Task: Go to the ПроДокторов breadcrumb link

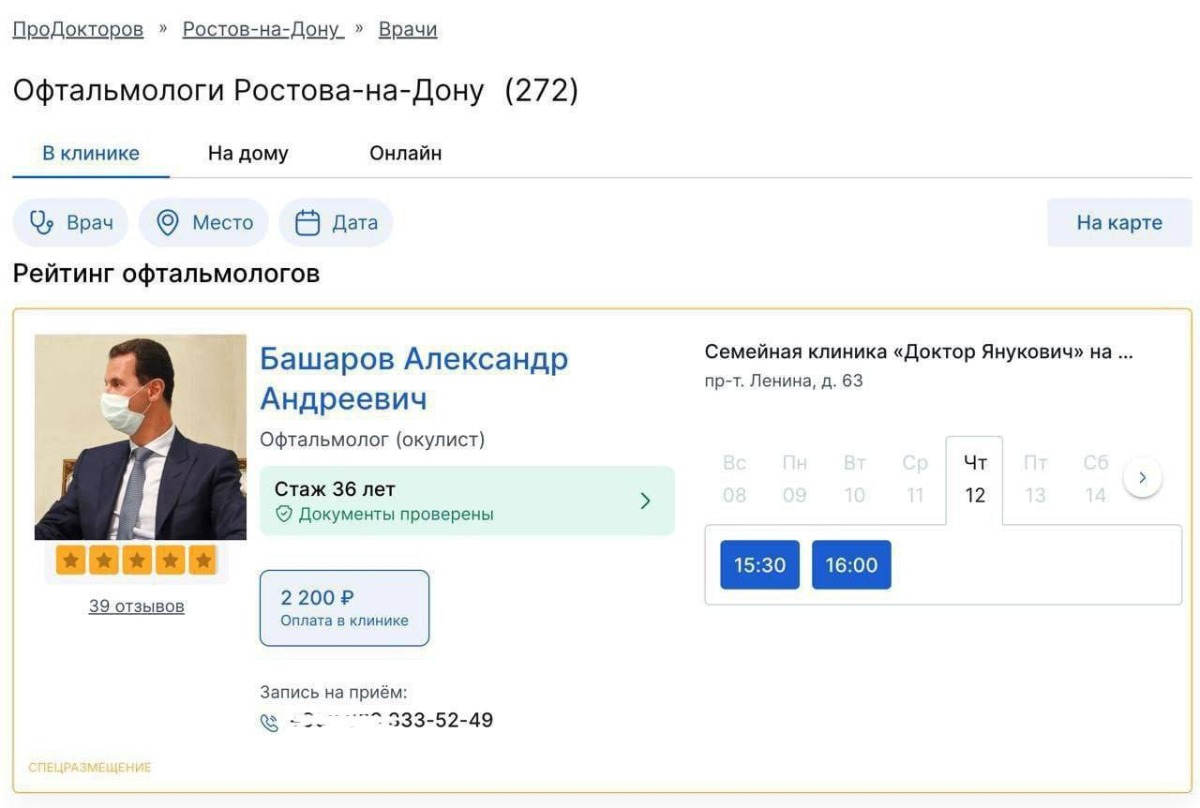Action: tap(78, 29)
